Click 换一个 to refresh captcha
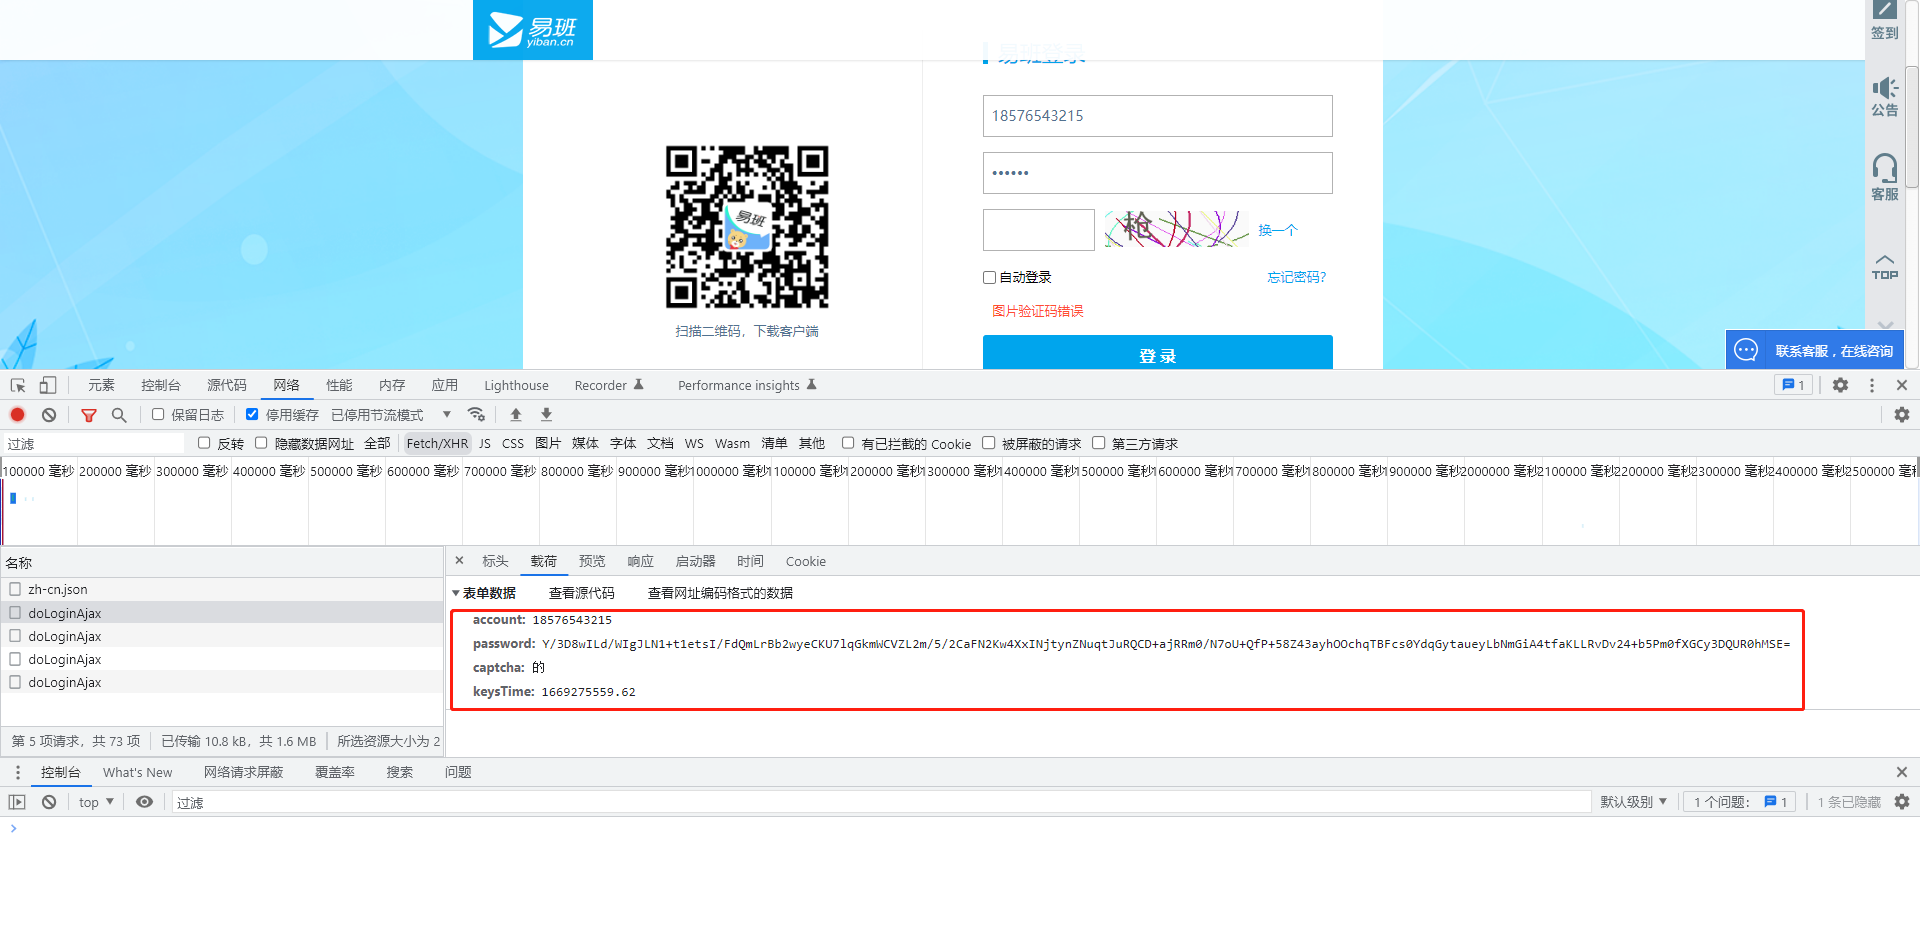The image size is (1920, 937). [x=1278, y=230]
